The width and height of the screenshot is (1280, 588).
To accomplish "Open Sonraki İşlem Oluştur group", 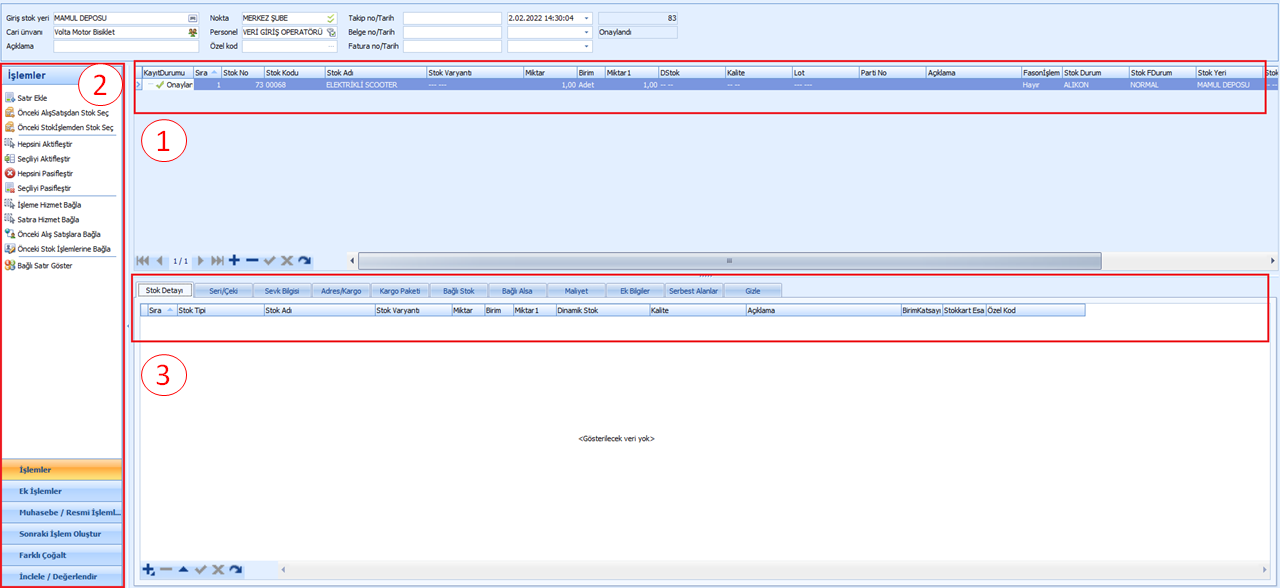I will coord(63,534).
